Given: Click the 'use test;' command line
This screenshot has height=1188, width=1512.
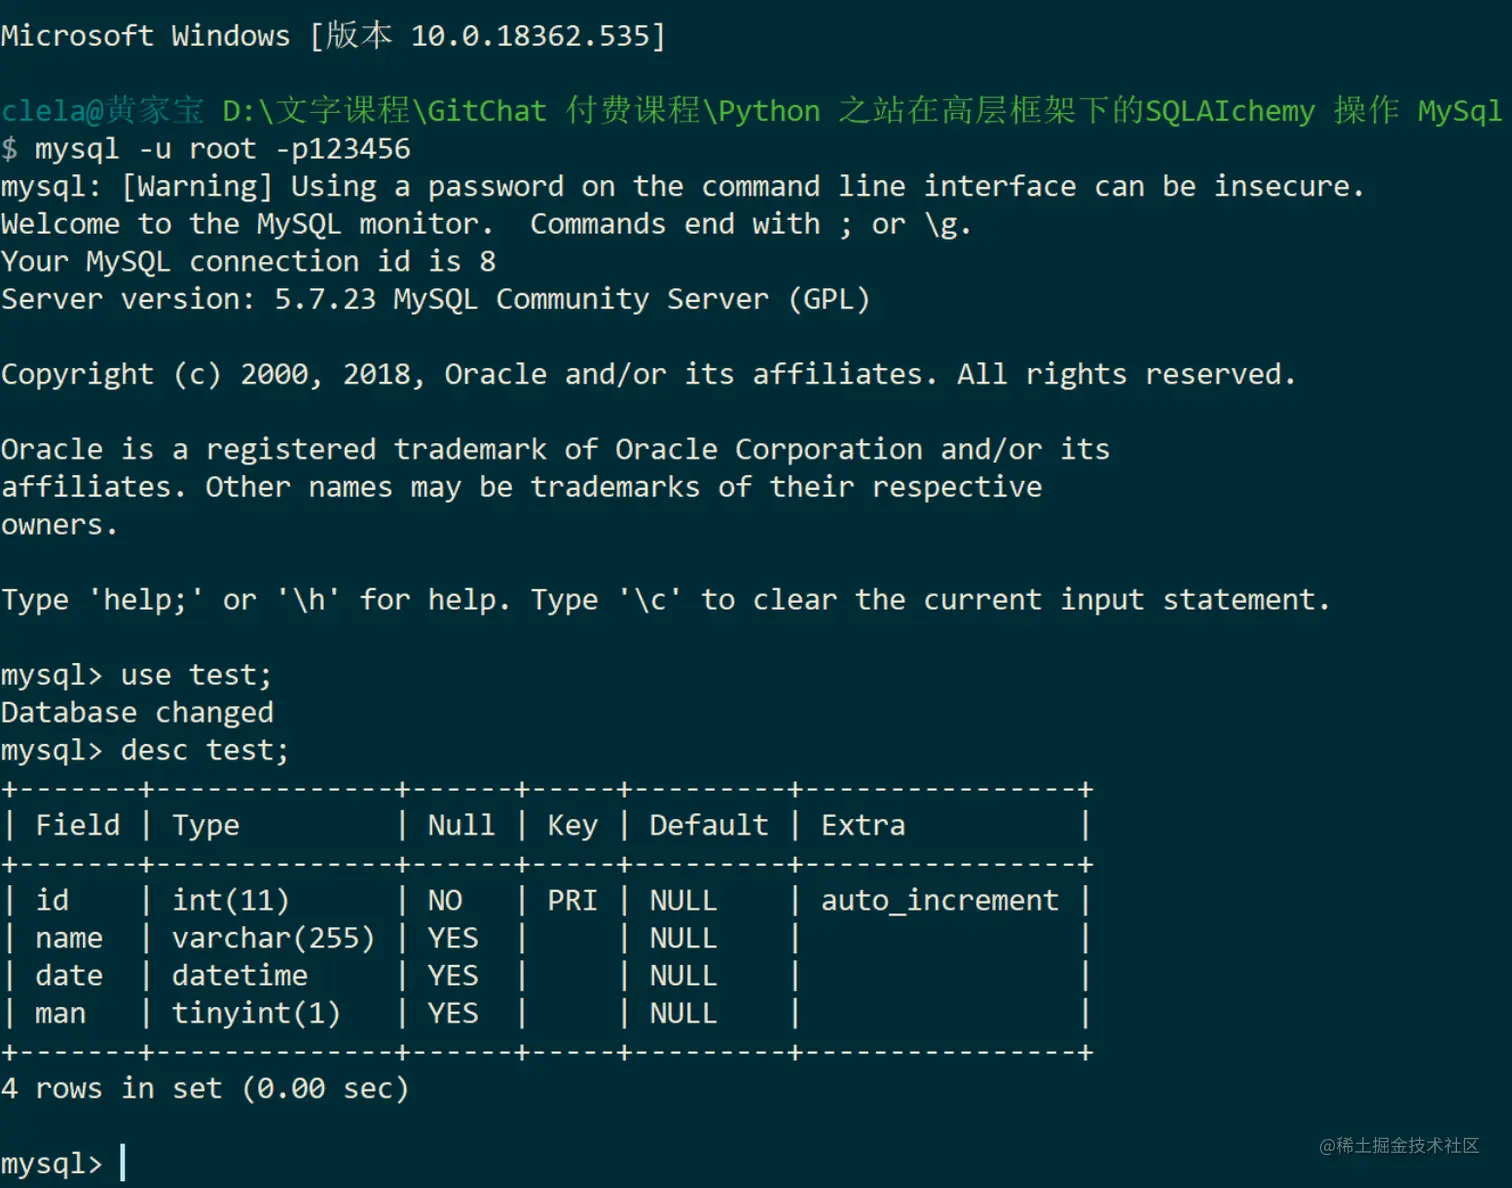Looking at the screenshot, I should tap(136, 675).
